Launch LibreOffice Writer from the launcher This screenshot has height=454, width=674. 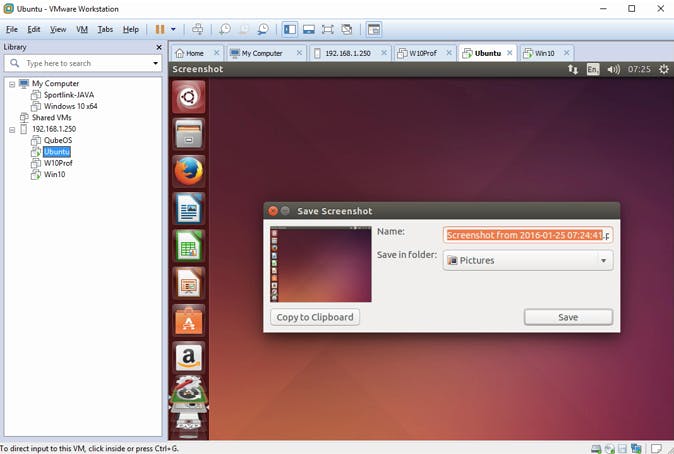[189, 209]
